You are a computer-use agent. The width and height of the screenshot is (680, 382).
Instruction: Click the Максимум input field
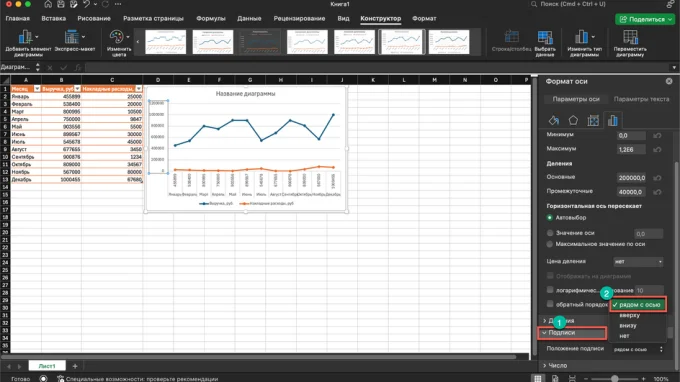pos(631,150)
